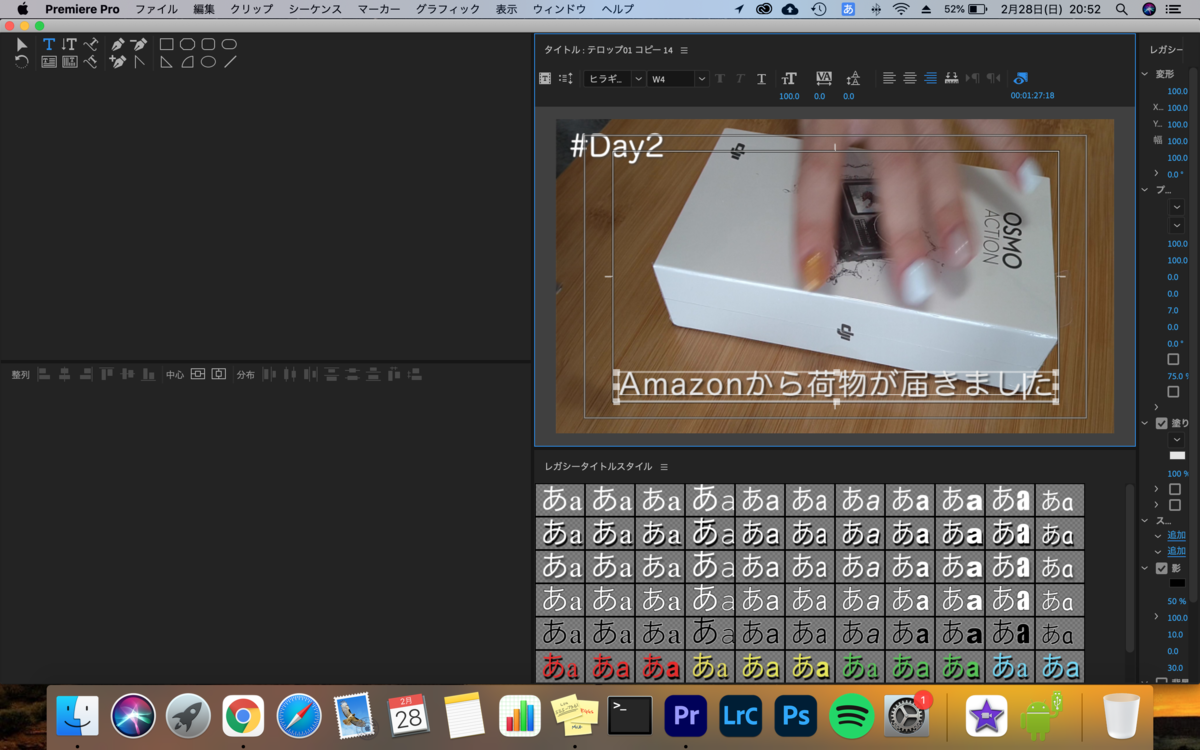
Task: Collapse the 影 shadow section
Action: [1146, 568]
